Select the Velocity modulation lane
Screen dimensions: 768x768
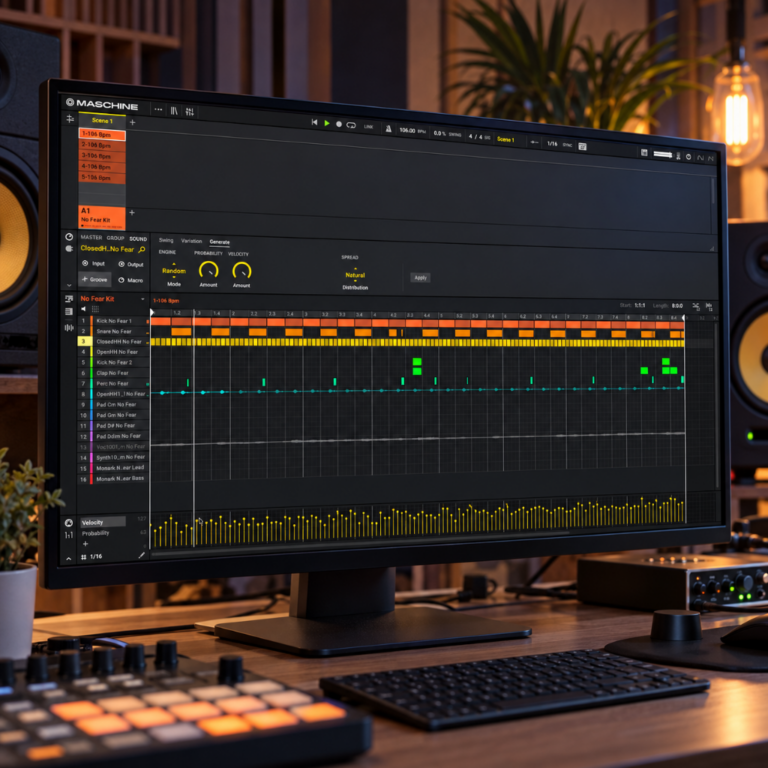click(x=103, y=522)
